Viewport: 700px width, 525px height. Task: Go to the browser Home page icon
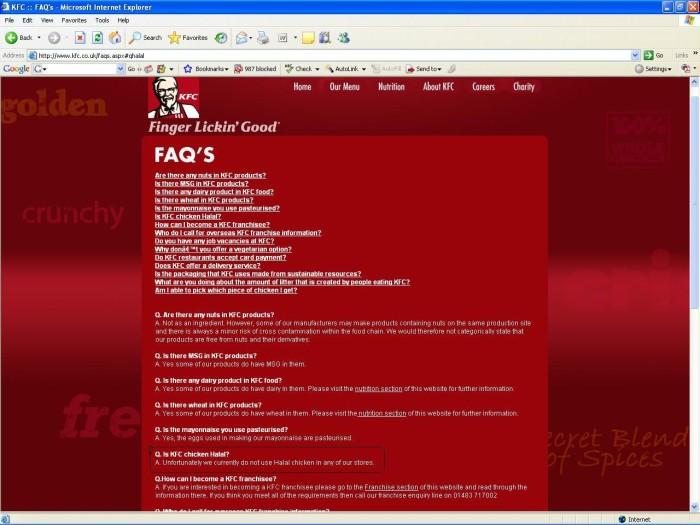(115, 37)
